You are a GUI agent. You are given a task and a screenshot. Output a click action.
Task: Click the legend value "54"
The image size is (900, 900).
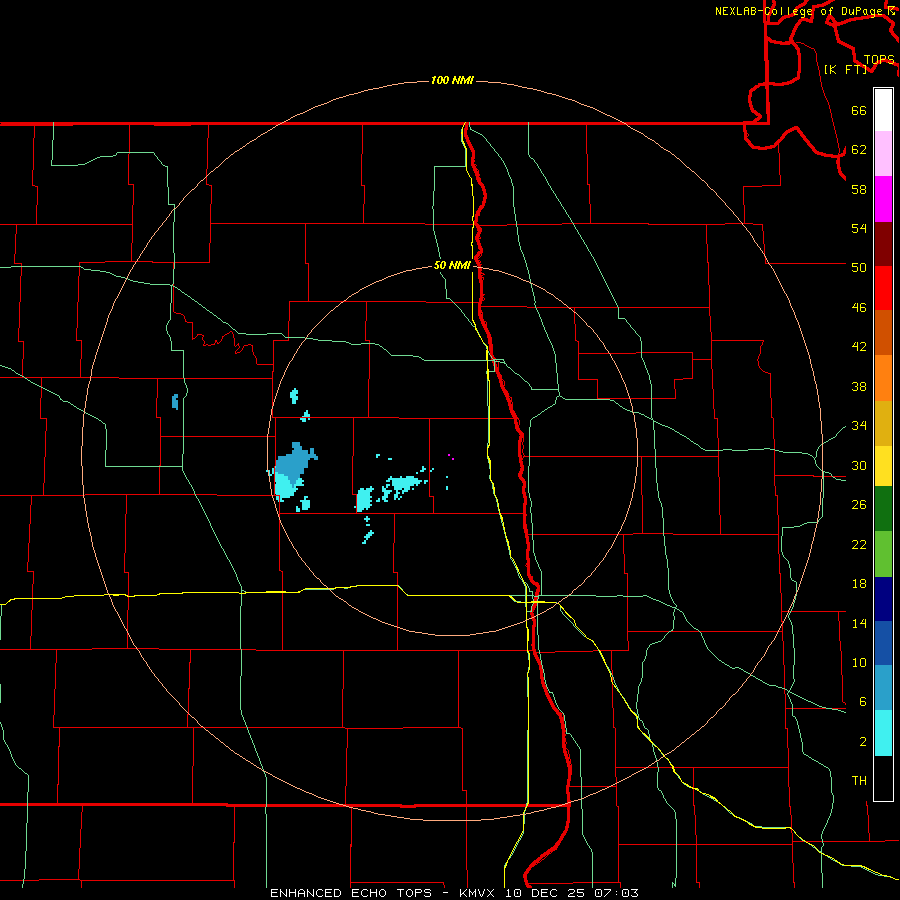click(x=859, y=228)
